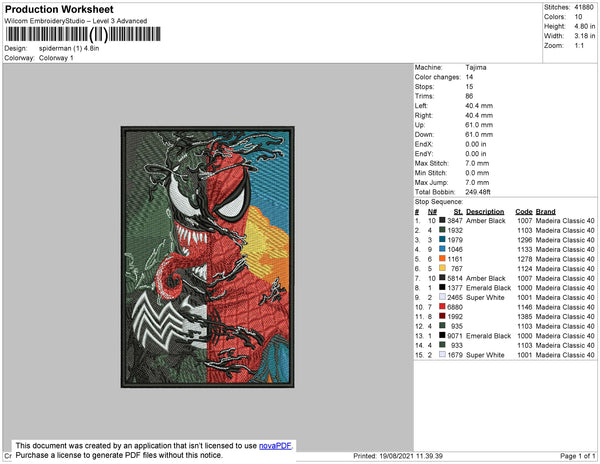Click the "Colorway 1" value
Image resolution: width=600 pixels, height=464 pixels.
tap(56, 58)
